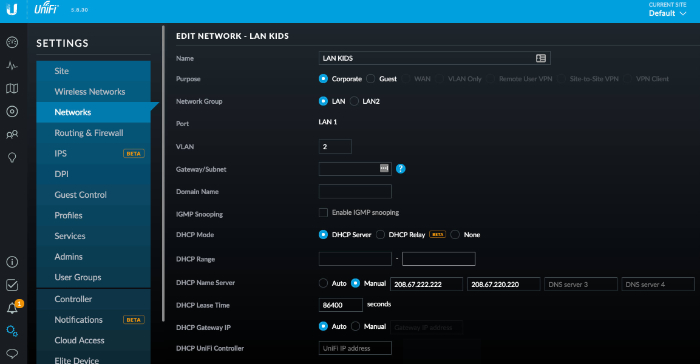The width and height of the screenshot is (700, 364).
Task: Click the settings panel vertical scrollbar
Action: coord(163,173)
